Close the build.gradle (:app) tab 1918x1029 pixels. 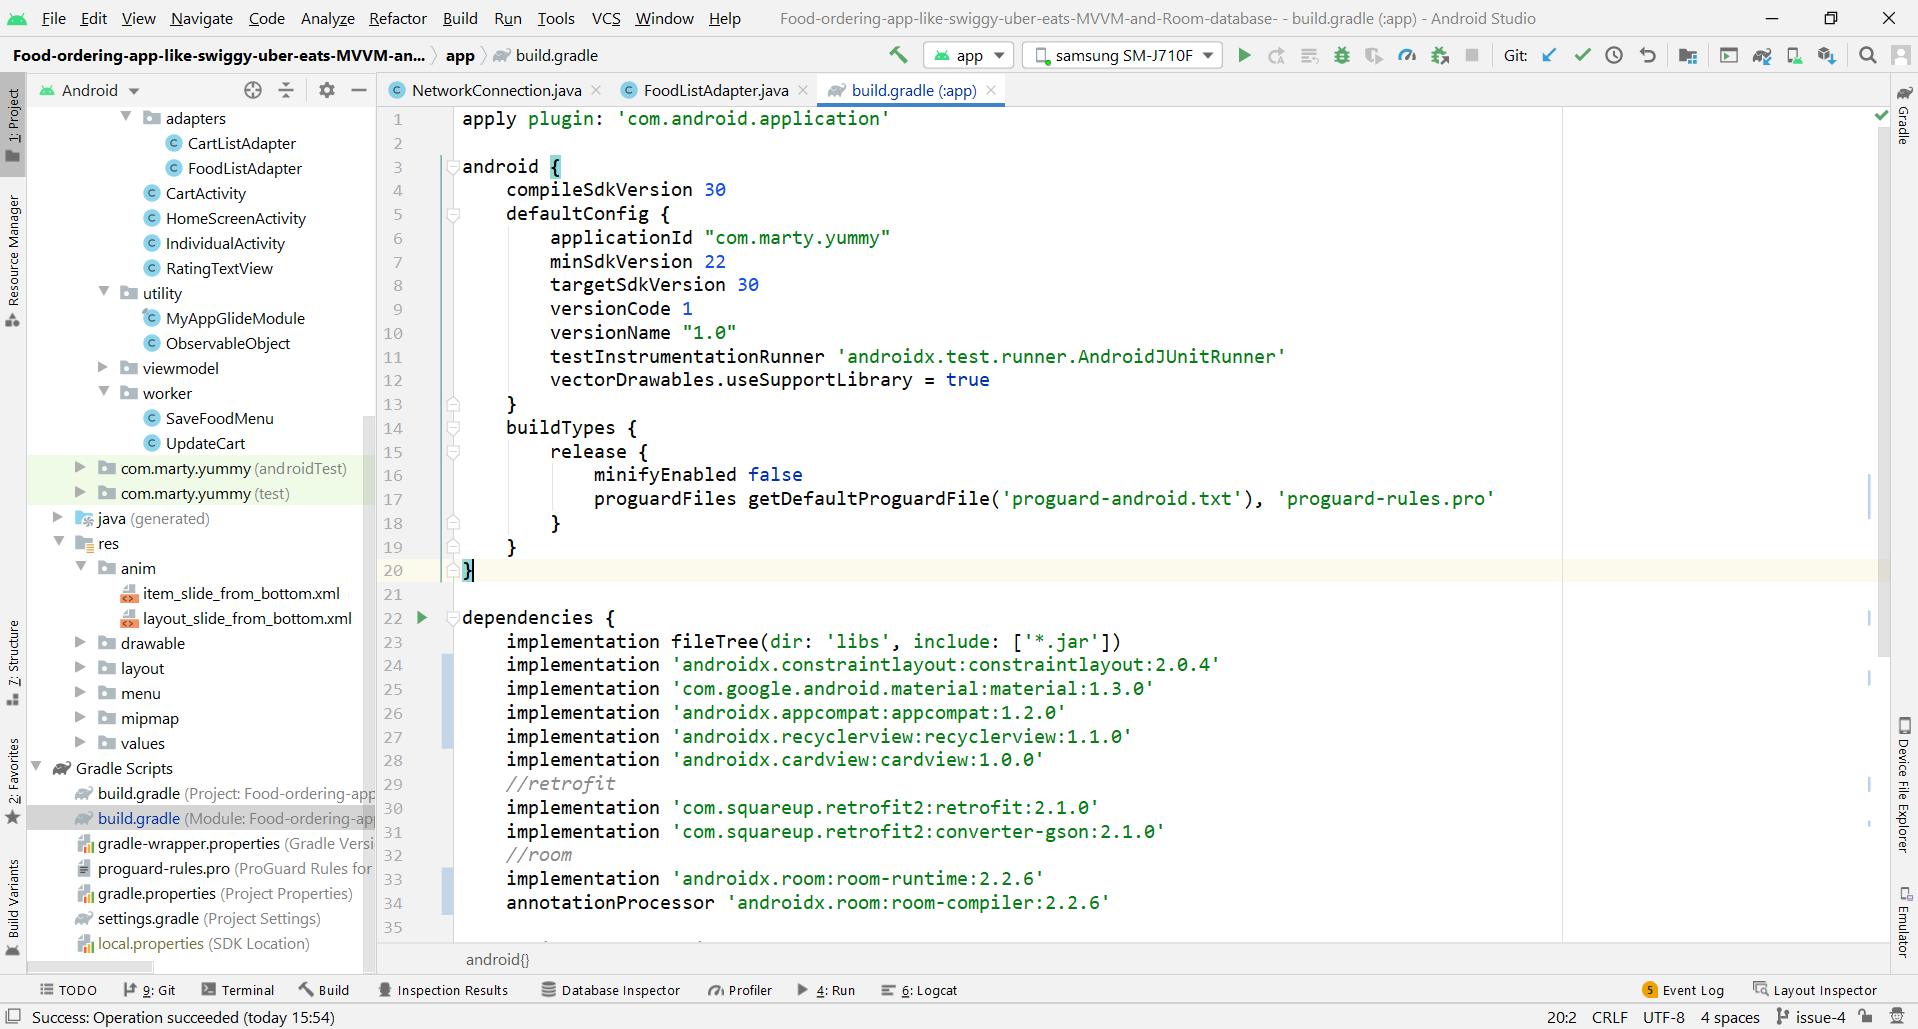click(991, 90)
